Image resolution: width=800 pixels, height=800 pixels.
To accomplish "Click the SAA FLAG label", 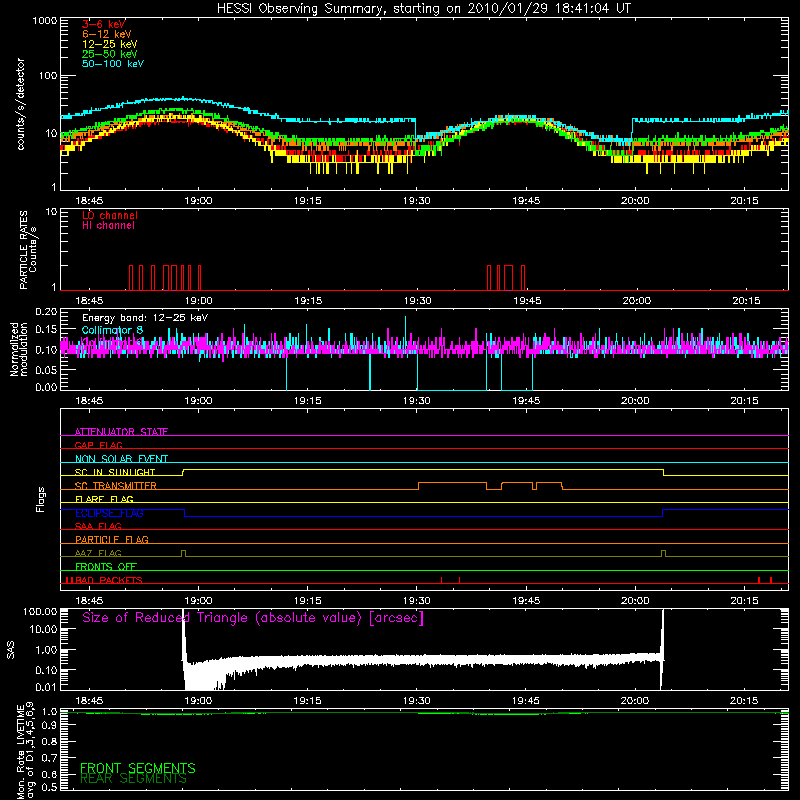I will (98, 526).
